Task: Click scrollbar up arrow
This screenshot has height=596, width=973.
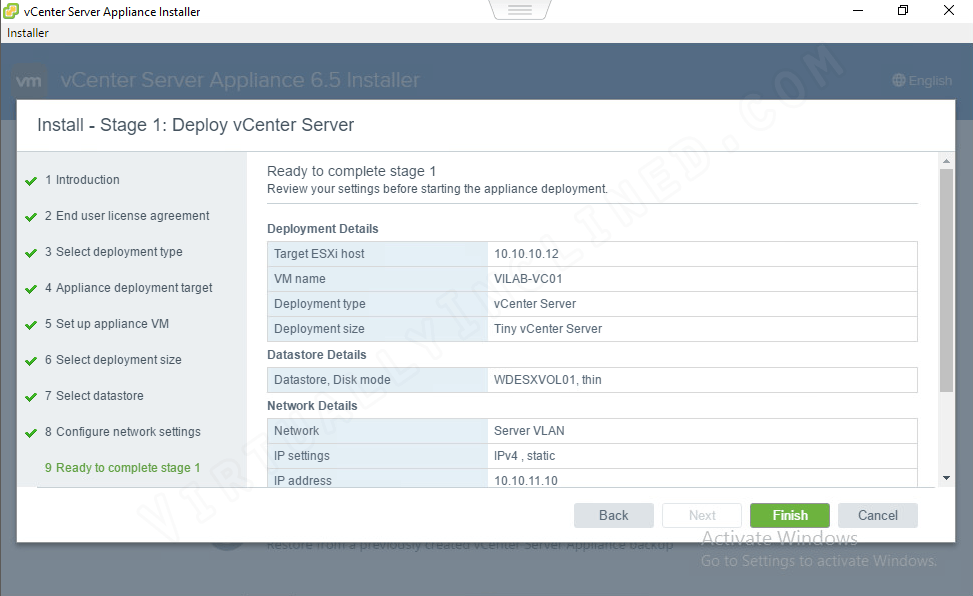Action: (x=946, y=161)
